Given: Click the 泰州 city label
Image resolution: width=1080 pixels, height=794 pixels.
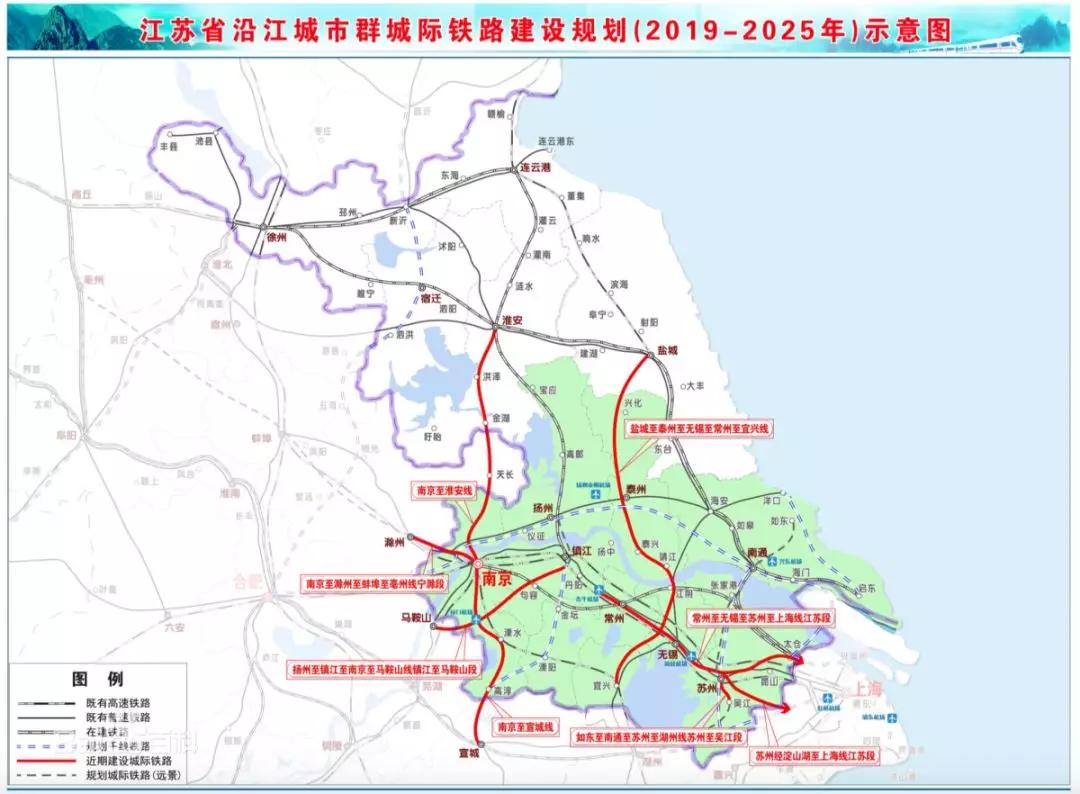Looking at the screenshot, I should point(636,489).
